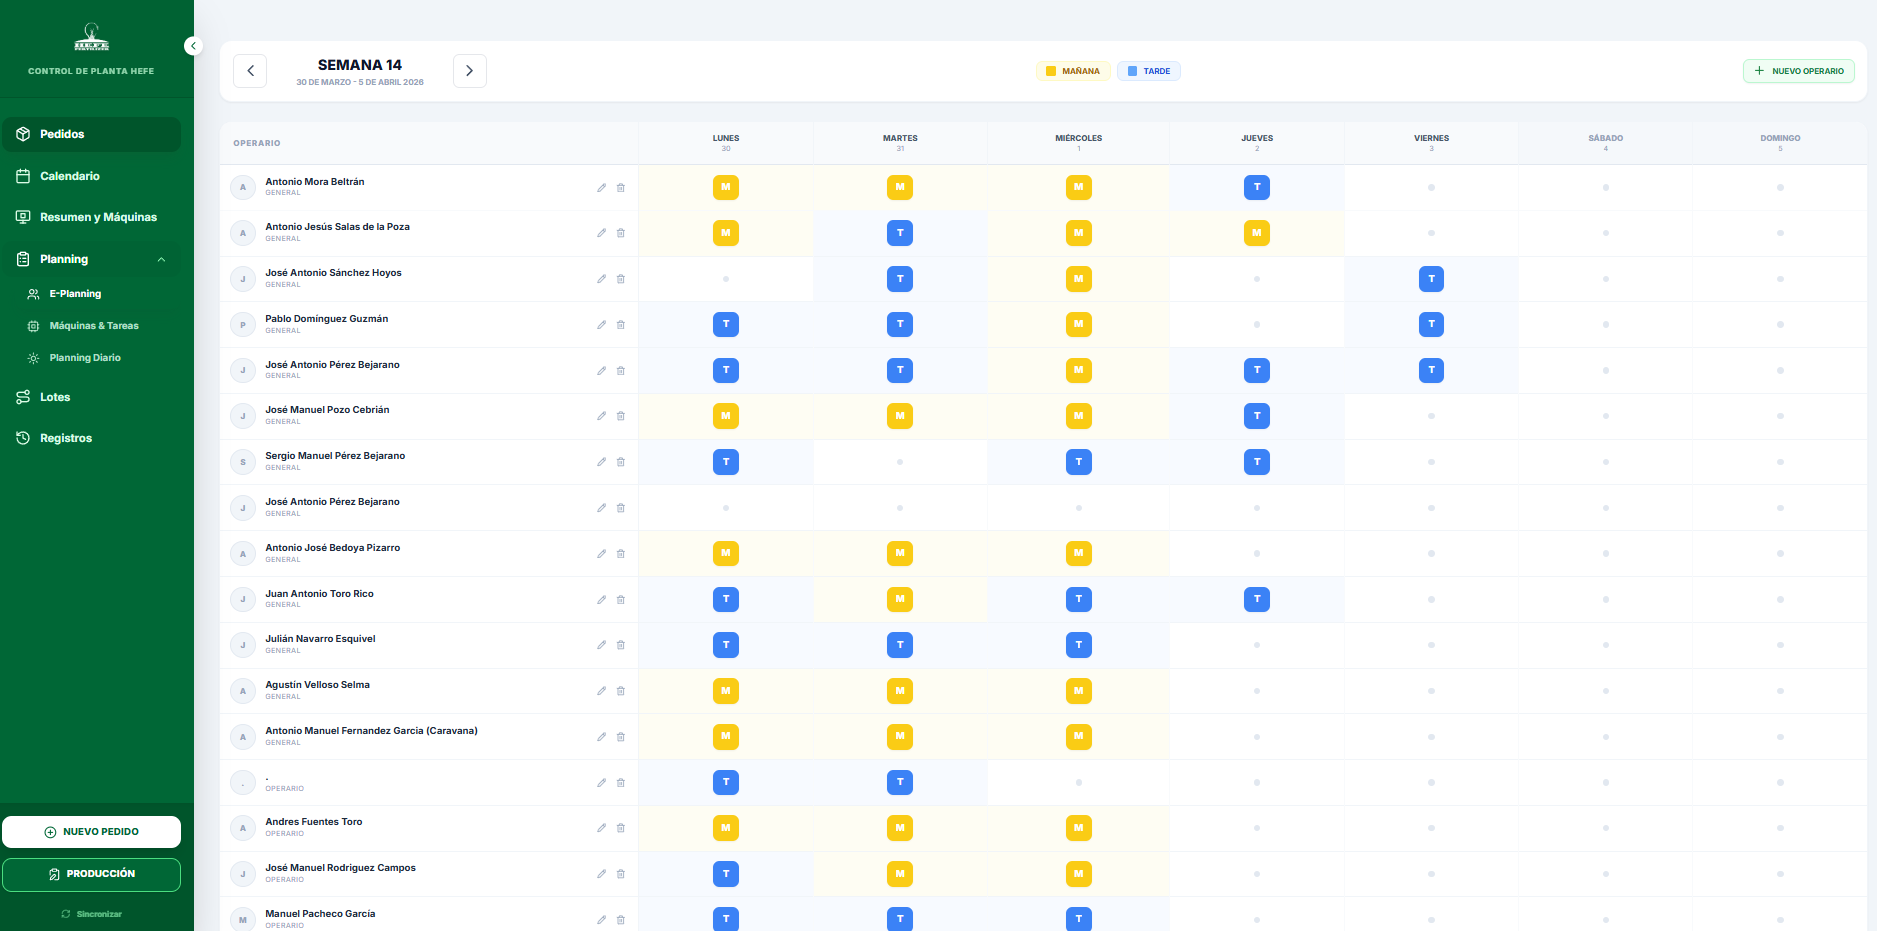Go to next week with right chevron
The image size is (1877, 931).
470,71
